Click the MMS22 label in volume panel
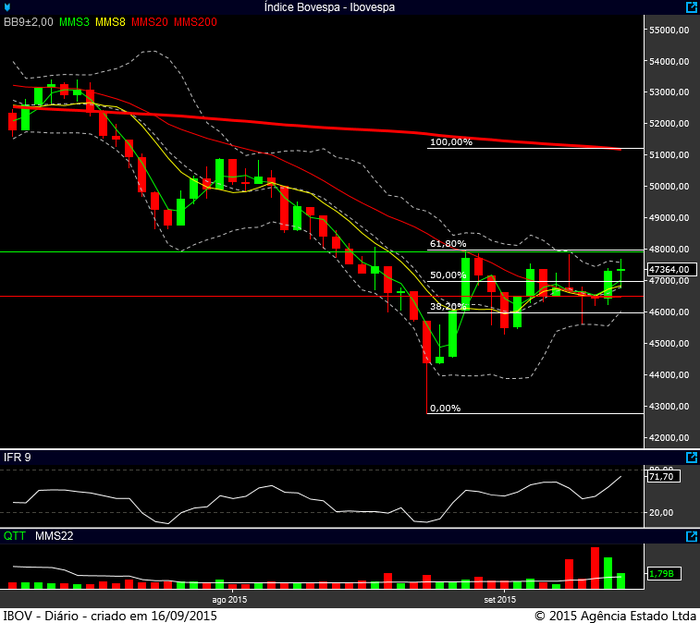The image size is (700, 623). point(54,536)
